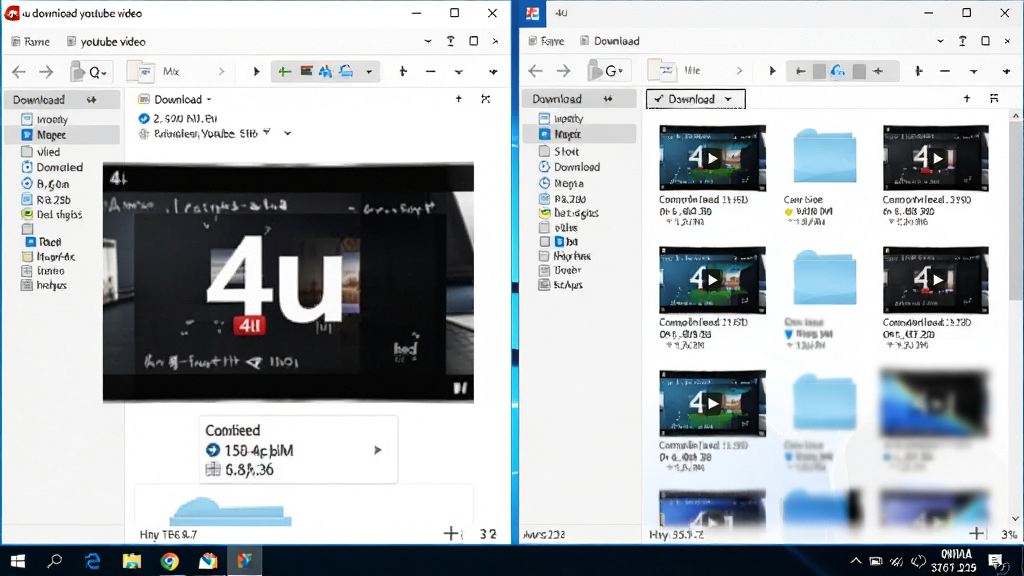Image resolution: width=1024 pixels, height=576 pixels.
Task: Click the picture icon beside the green plus
Action: 306,71
